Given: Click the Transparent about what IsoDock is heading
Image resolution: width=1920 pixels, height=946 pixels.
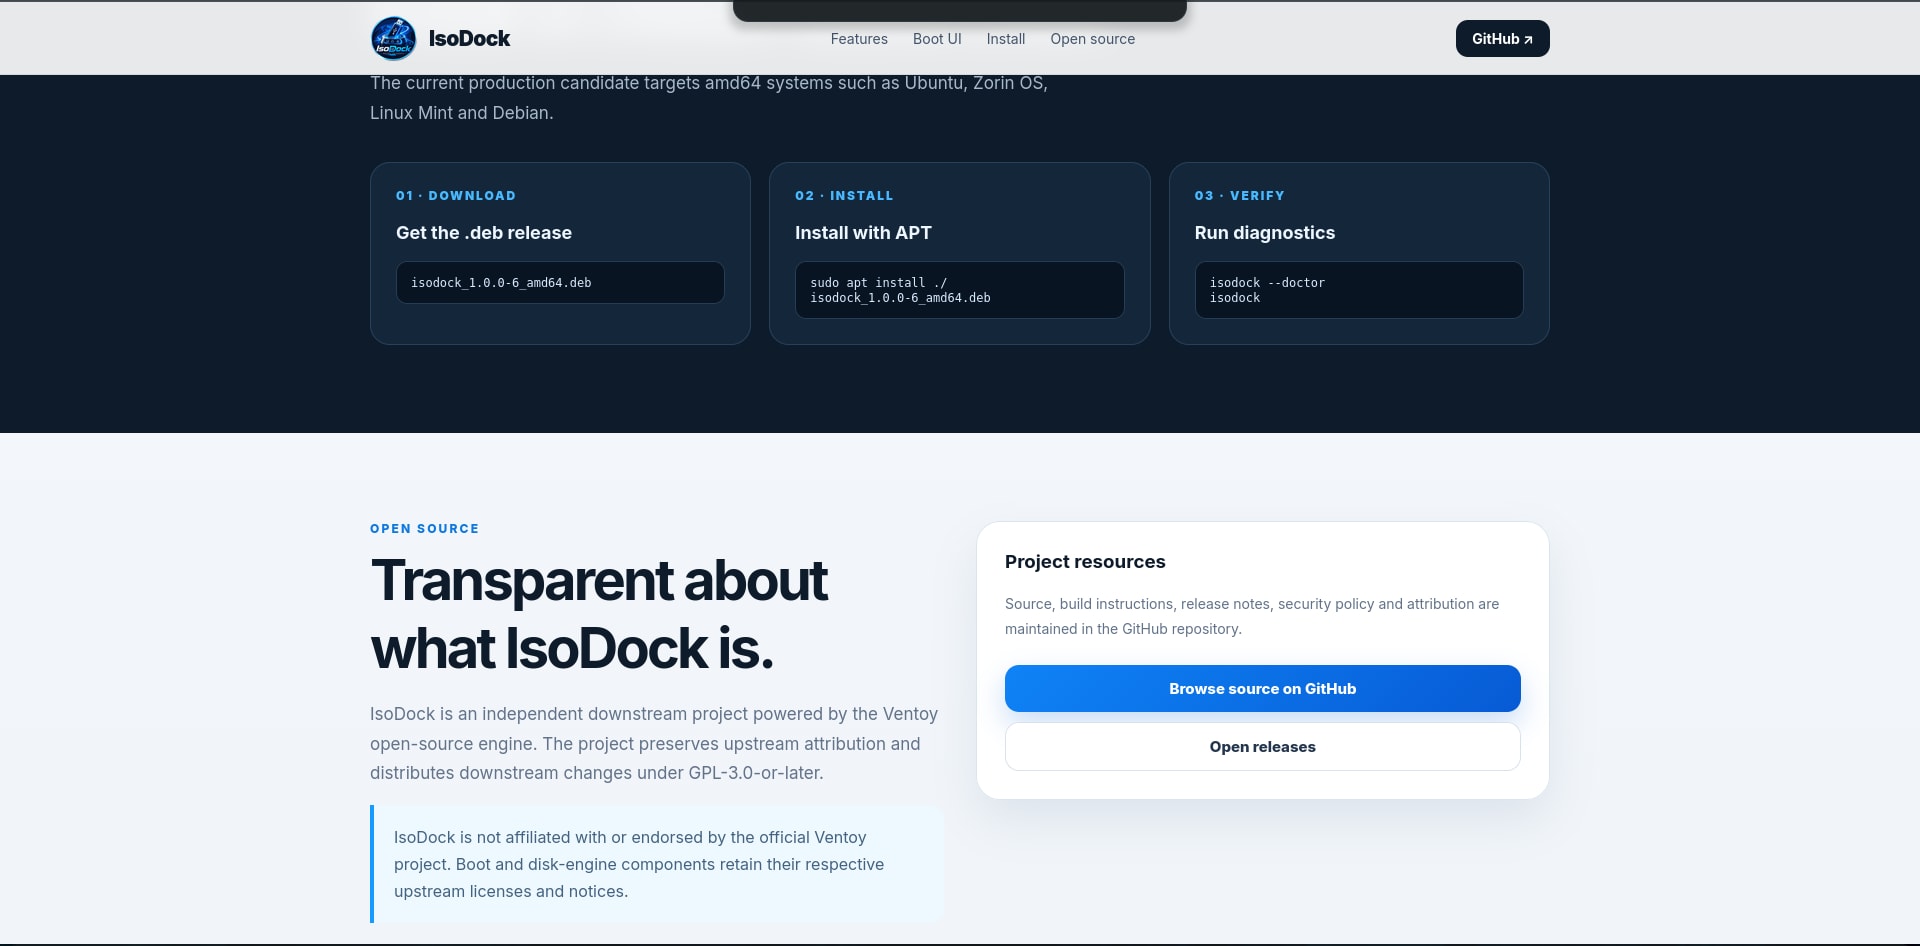Looking at the screenshot, I should point(600,614).
